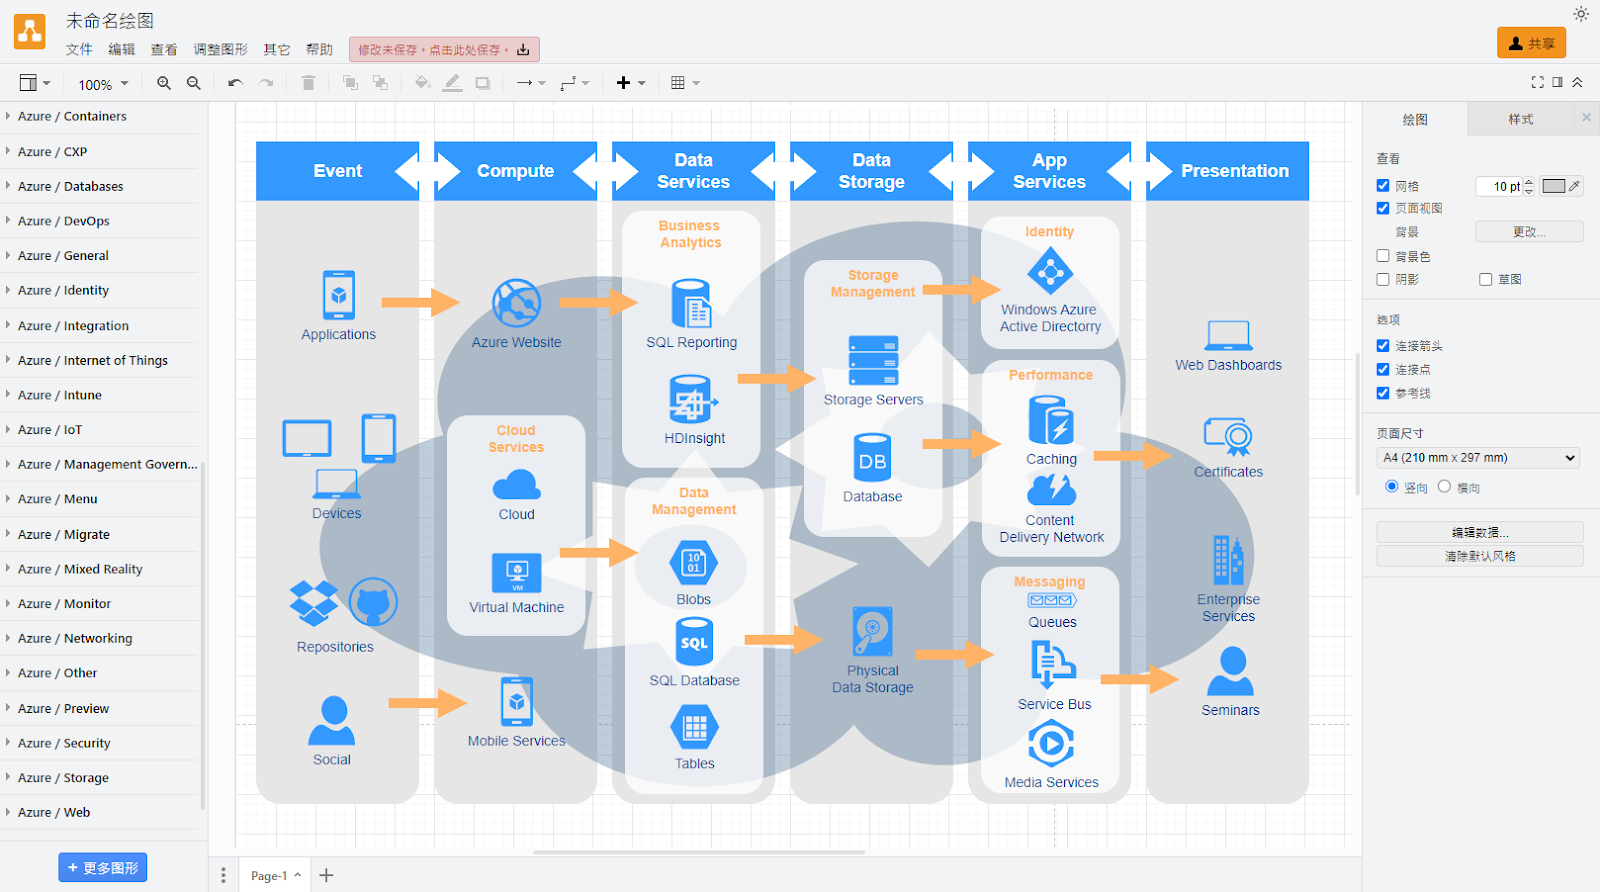Select the Storage Servers icon
The width and height of the screenshot is (1600, 892).
coord(873,361)
